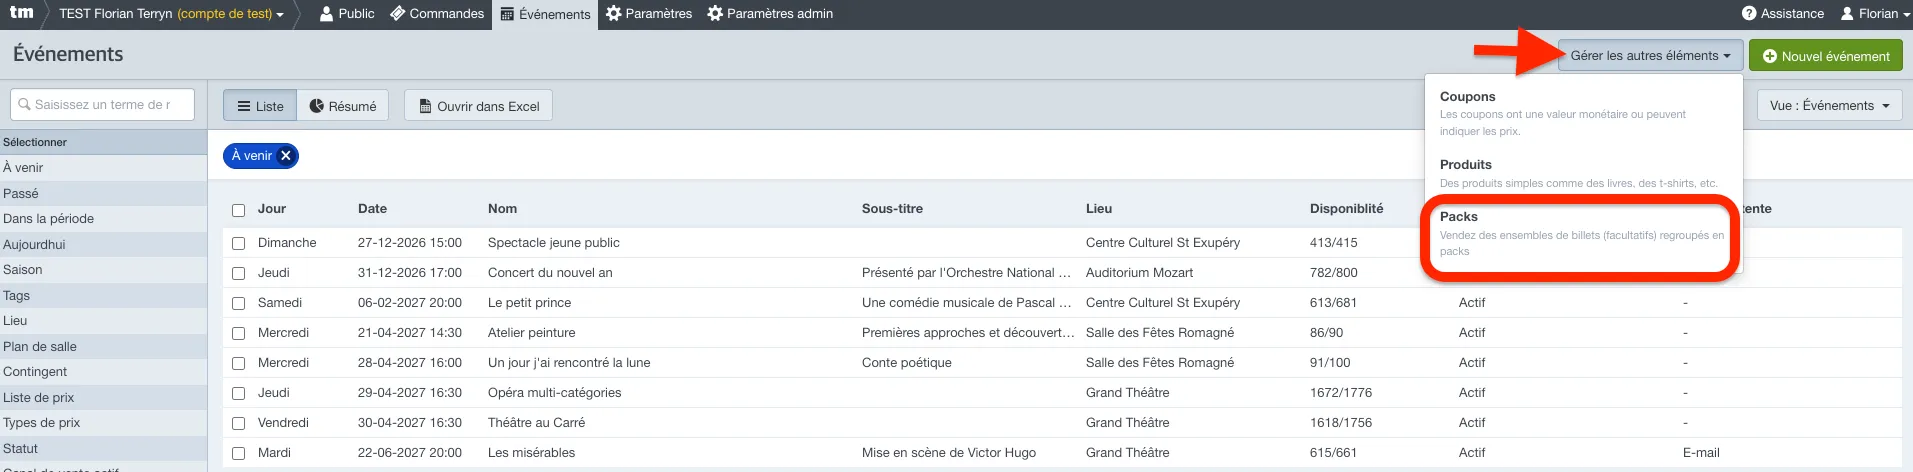Screen dimensions: 1913x472
Task: Choose Packs from the dropdown menu
Action: (1458, 217)
